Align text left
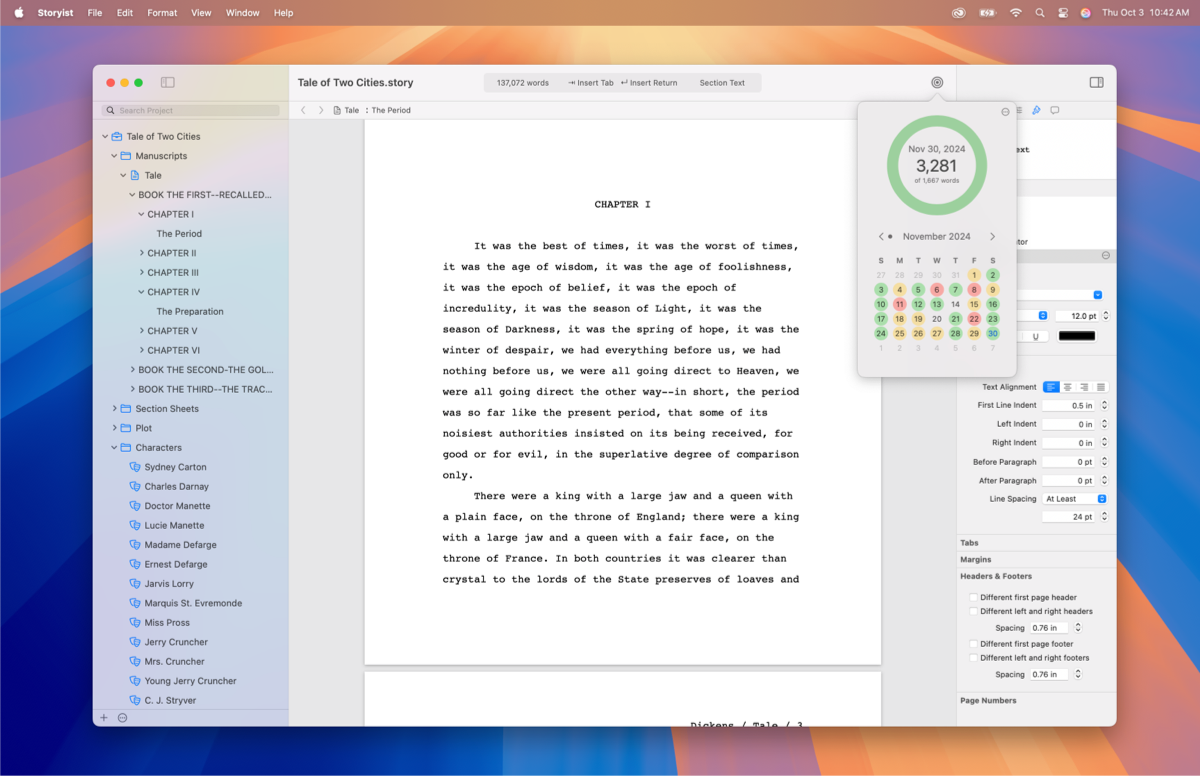 coord(1051,387)
